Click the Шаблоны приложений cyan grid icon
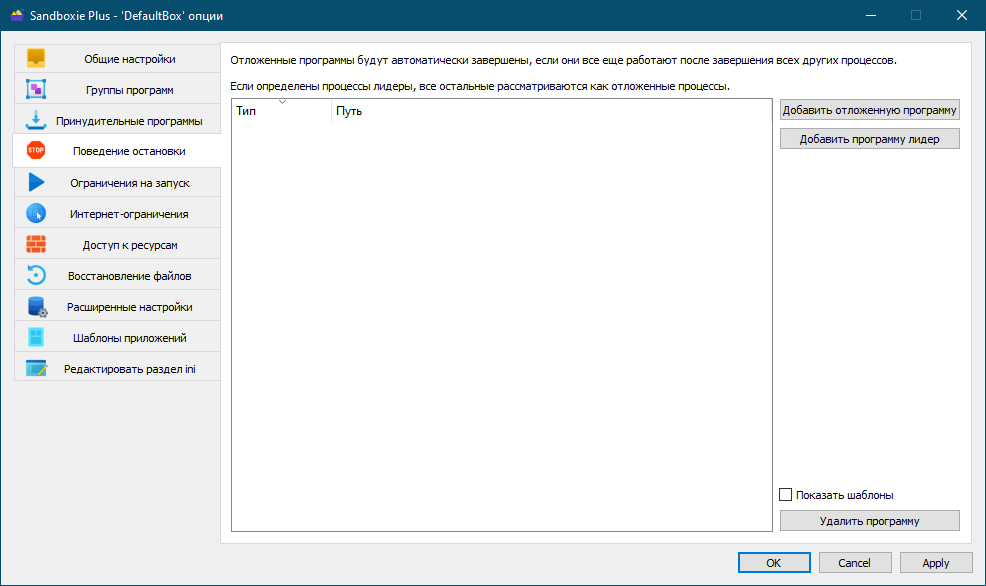Viewport: 986px width, 586px height. (x=36, y=337)
